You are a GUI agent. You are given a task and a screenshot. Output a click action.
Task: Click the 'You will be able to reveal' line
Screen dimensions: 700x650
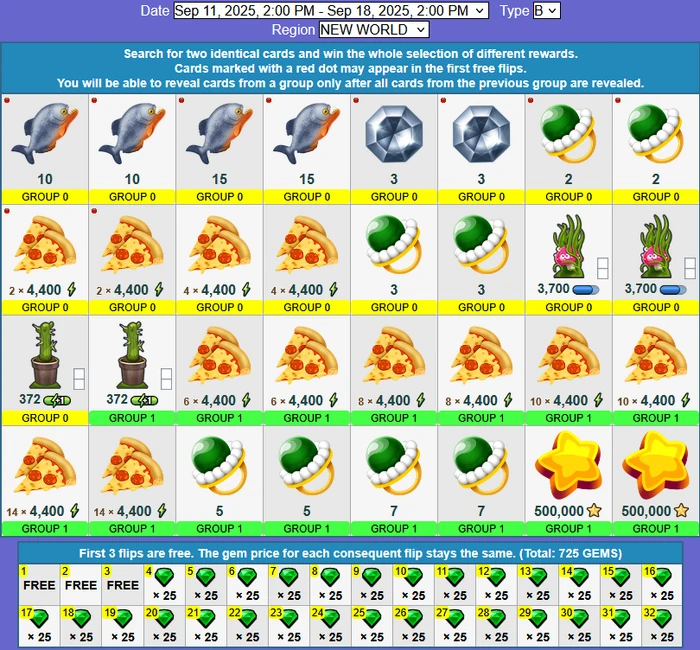pyautogui.click(x=350, y=83)
